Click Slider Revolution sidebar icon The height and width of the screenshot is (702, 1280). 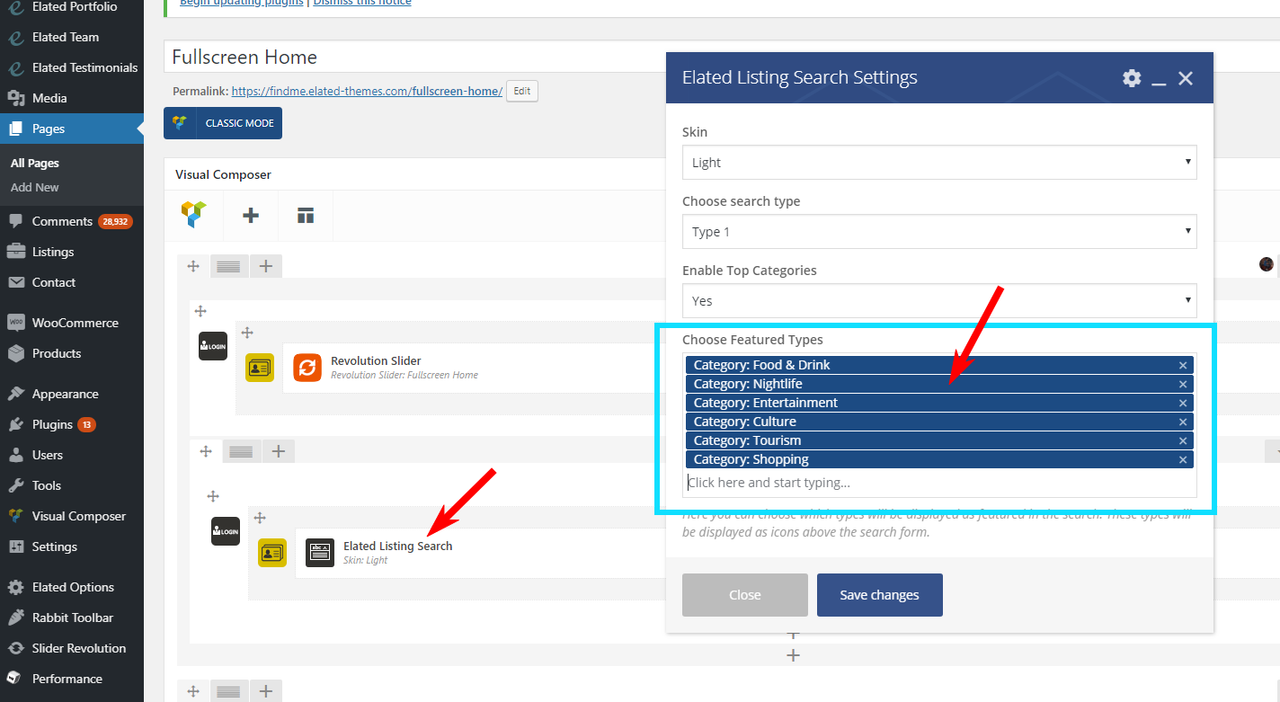[x=15, y=648]
